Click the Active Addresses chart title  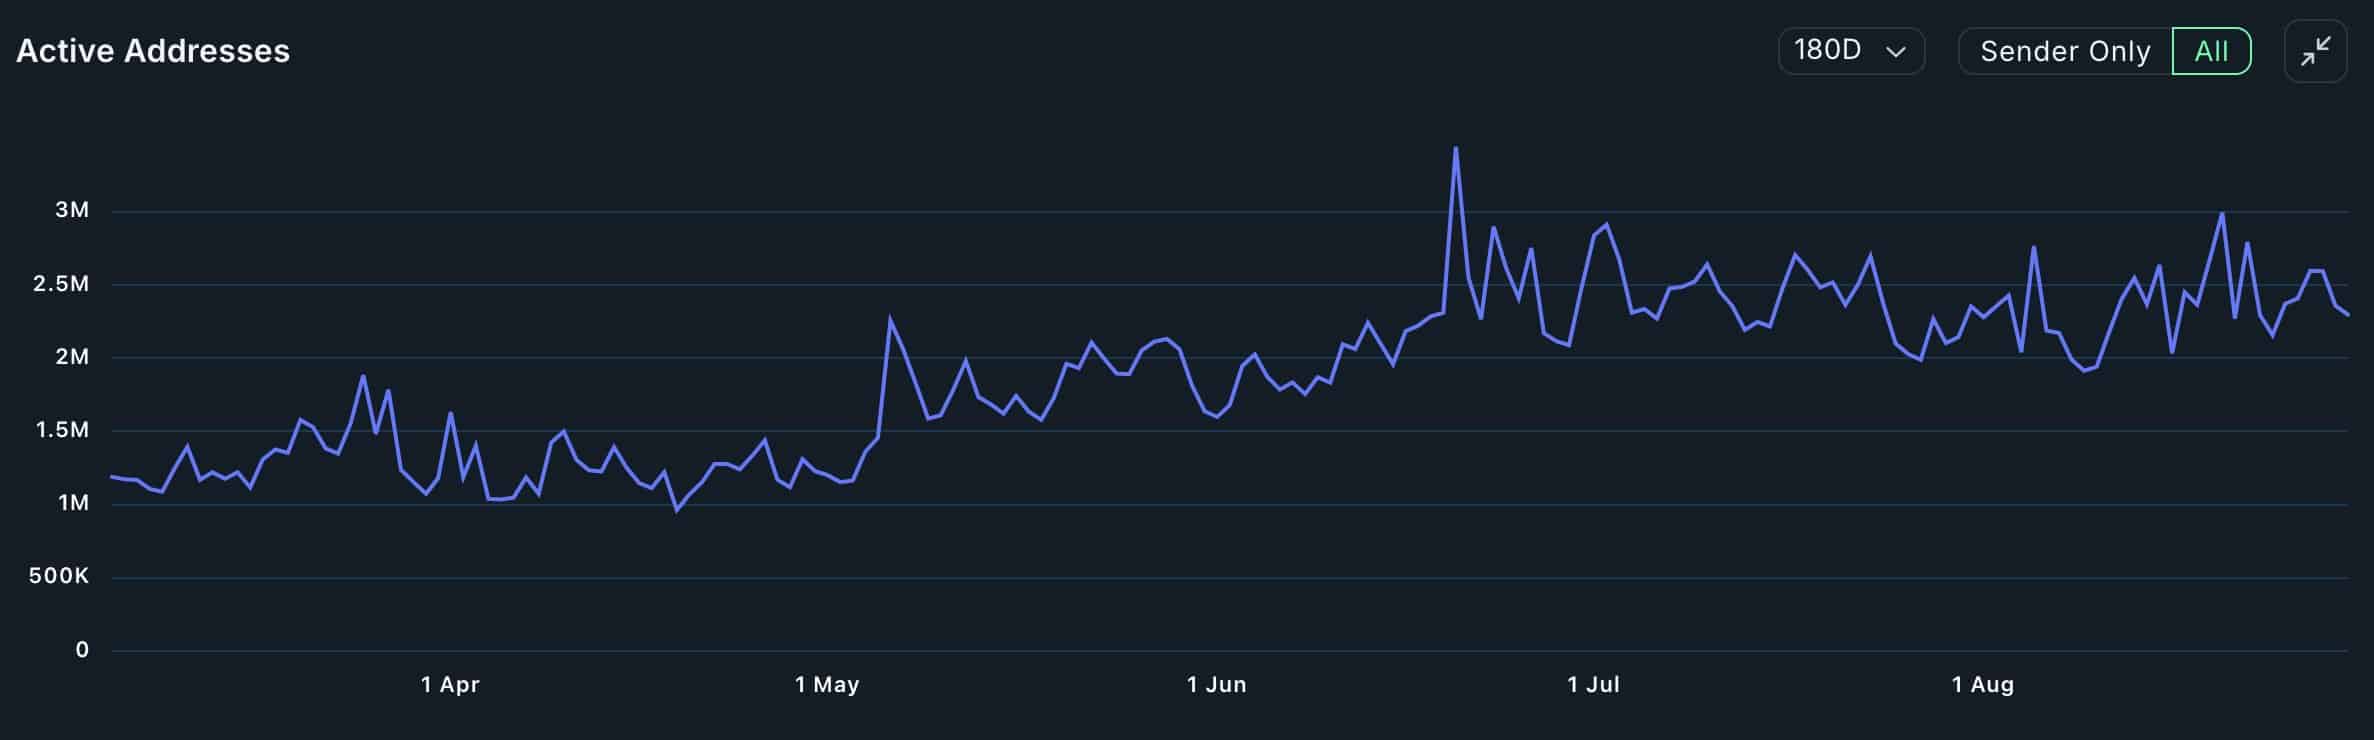click(x=153, y=51)
